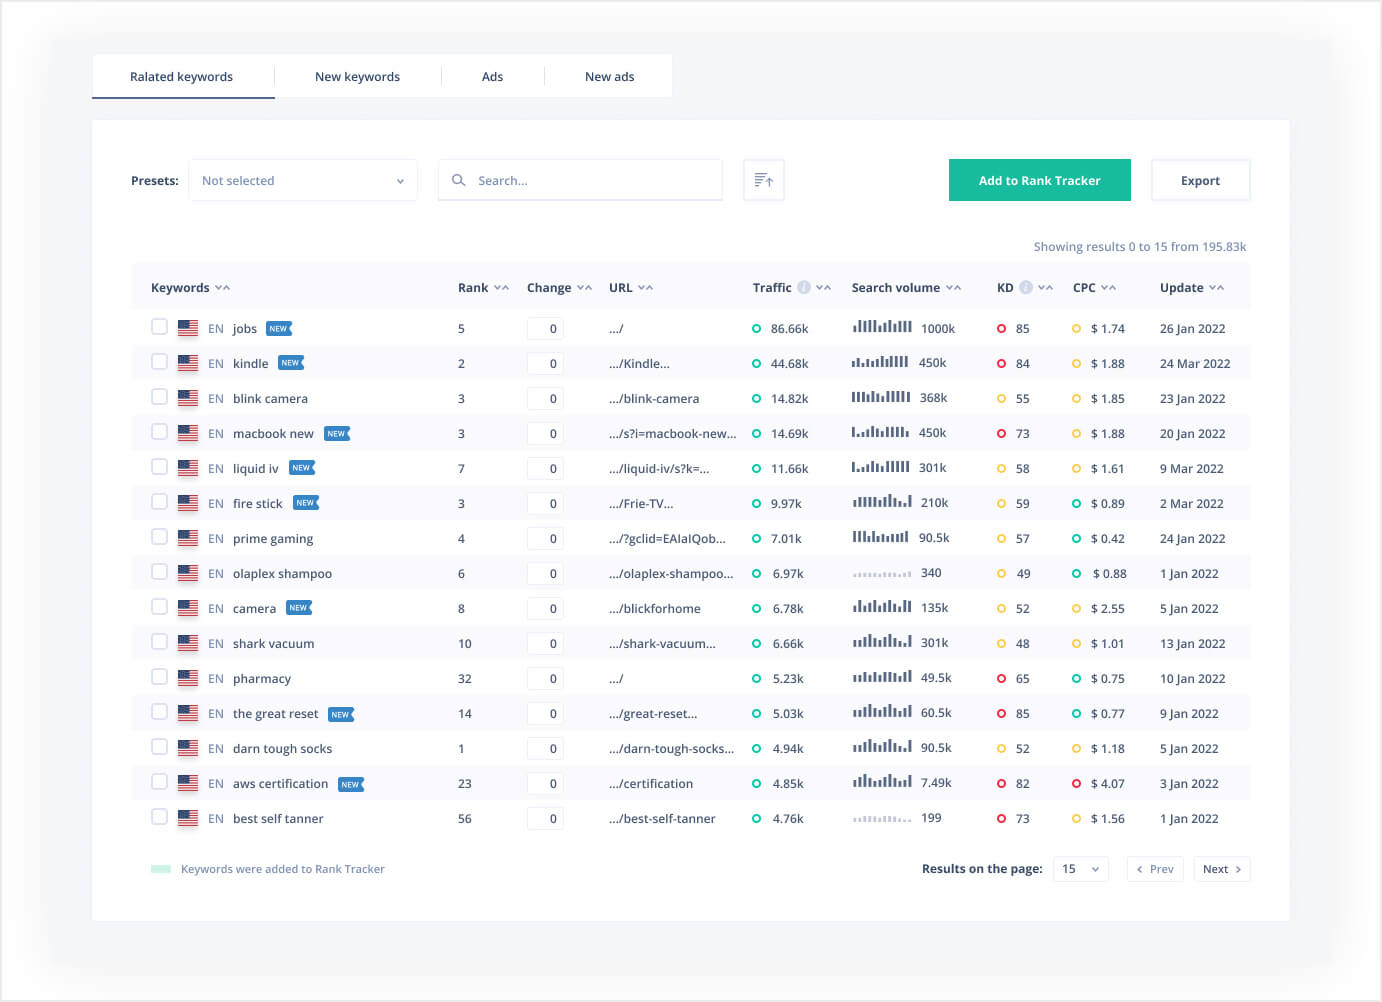Screen dimensions: 1382x1002
Task: Tick the darn tough socks checkbox
Action: (159, 747)
